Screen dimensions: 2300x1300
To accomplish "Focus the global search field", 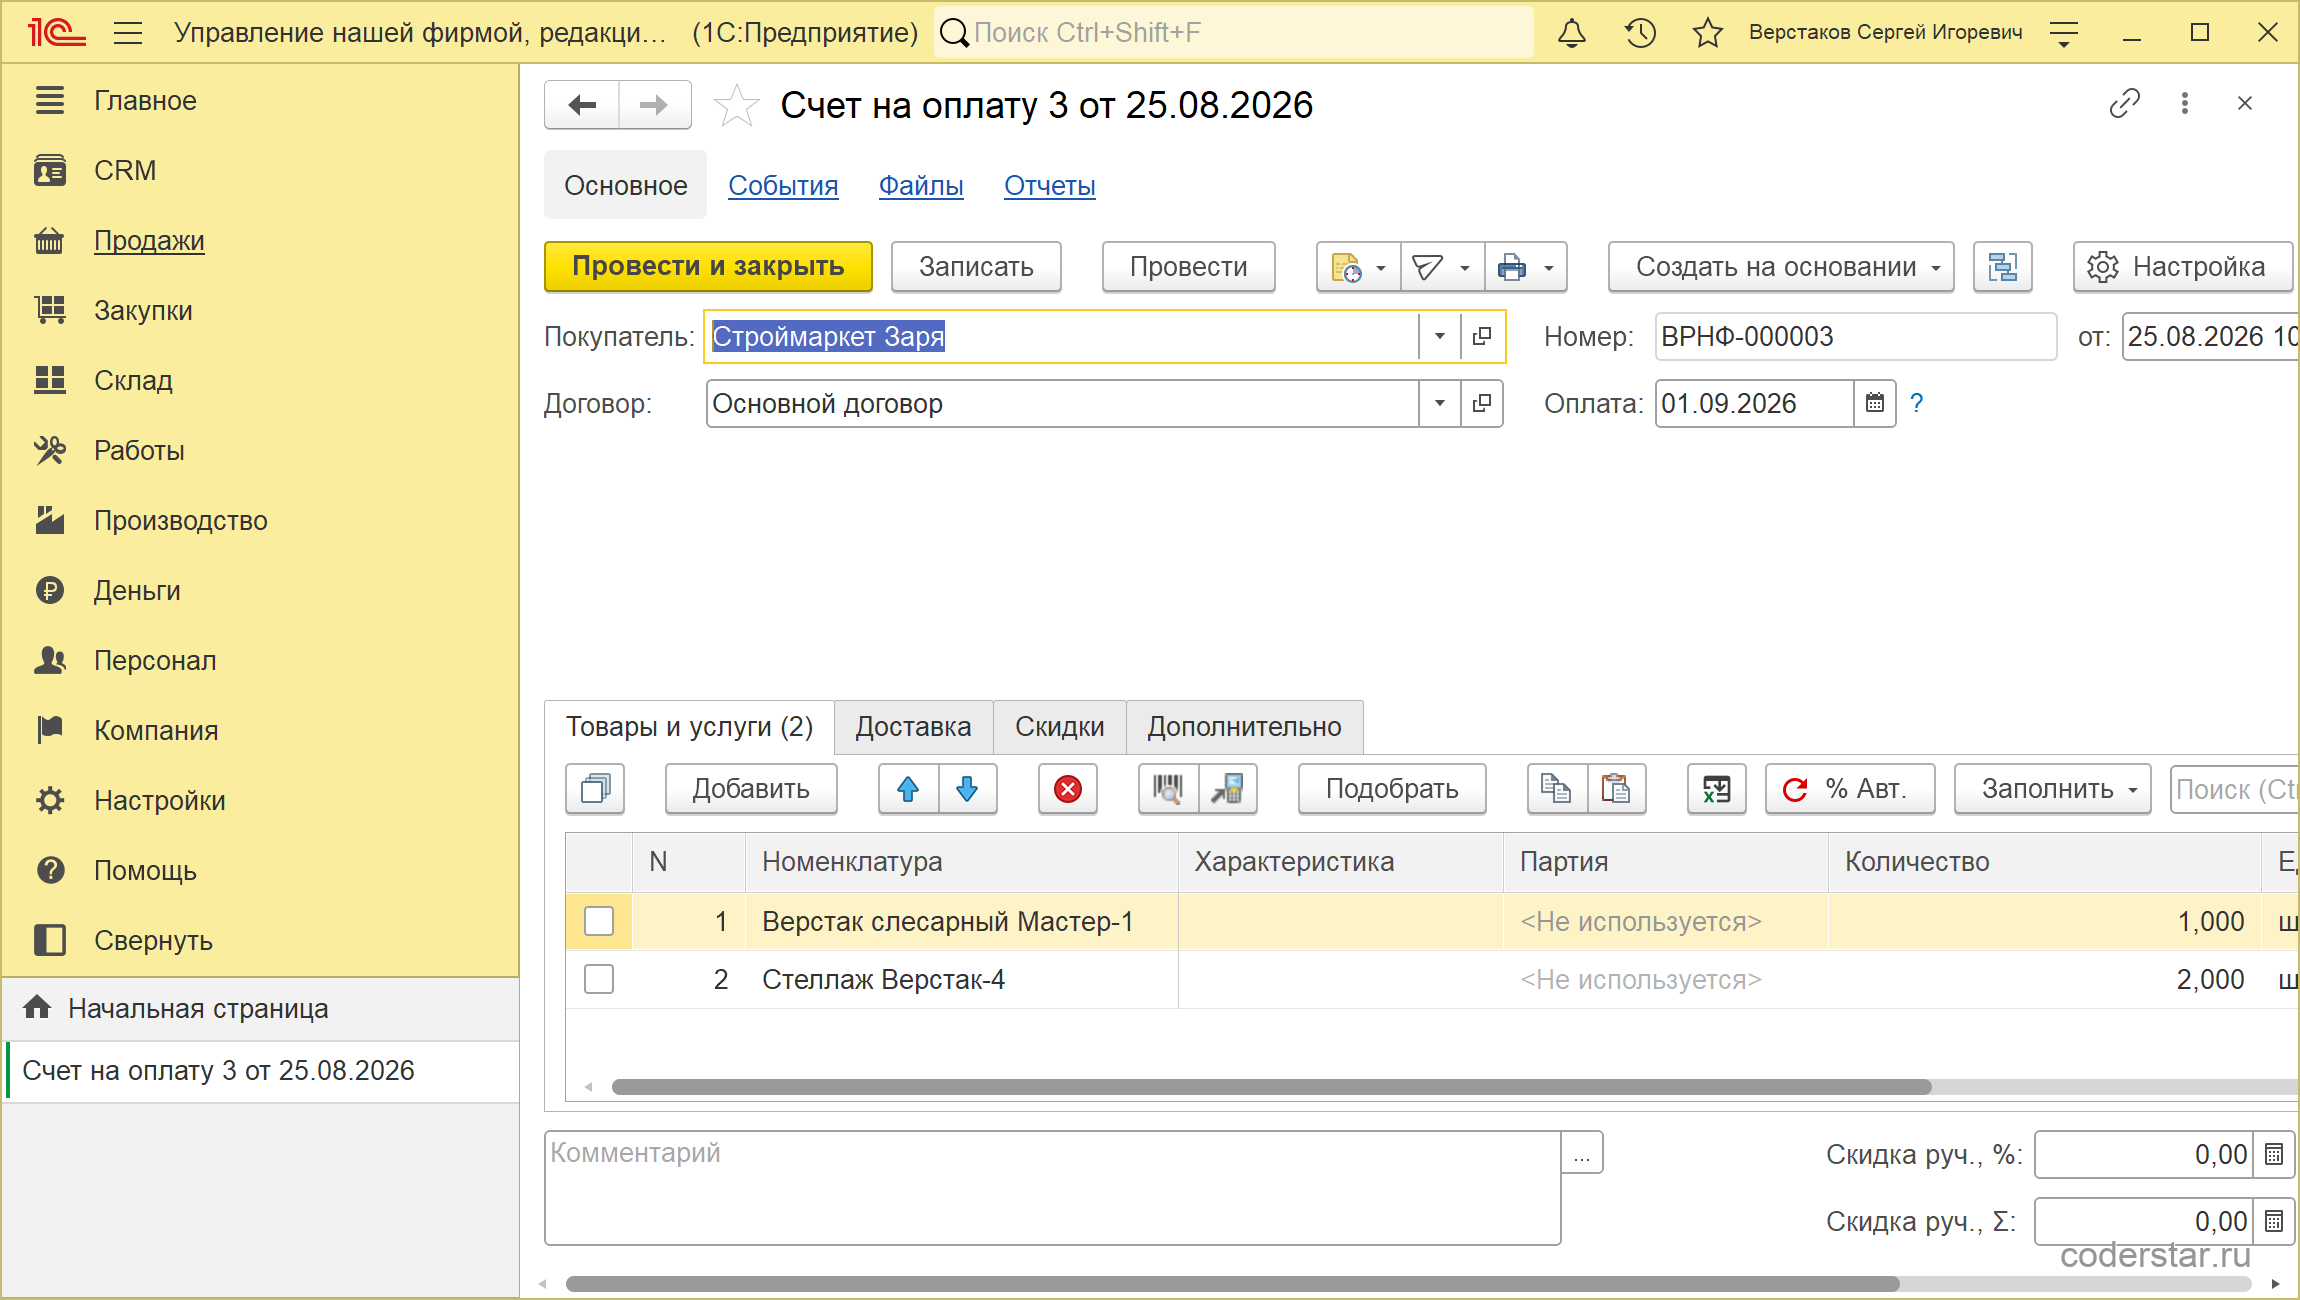I will (1234, 33).
